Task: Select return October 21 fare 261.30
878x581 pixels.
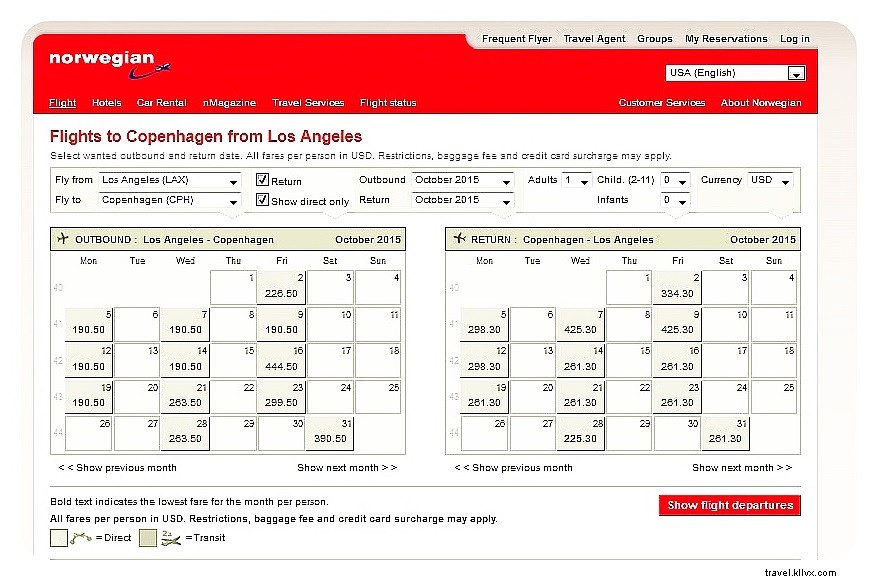Action: pos(580,397)
